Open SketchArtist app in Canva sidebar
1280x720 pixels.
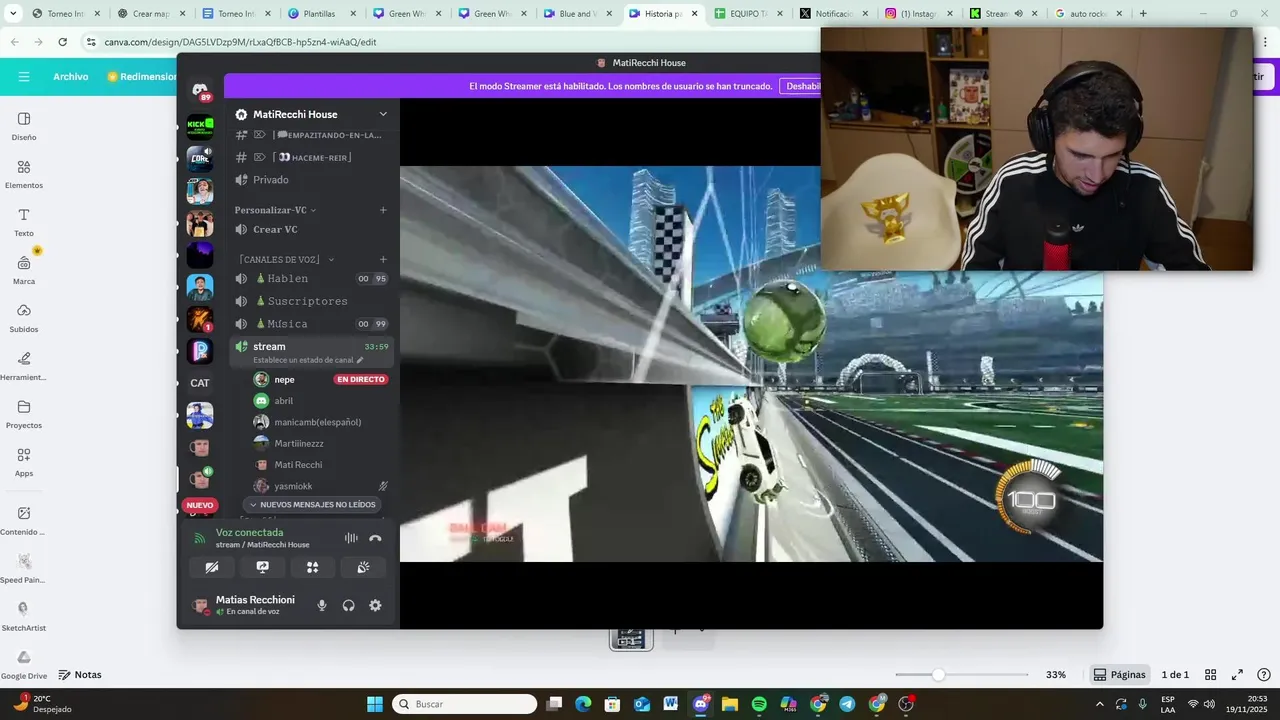[24, 615]
